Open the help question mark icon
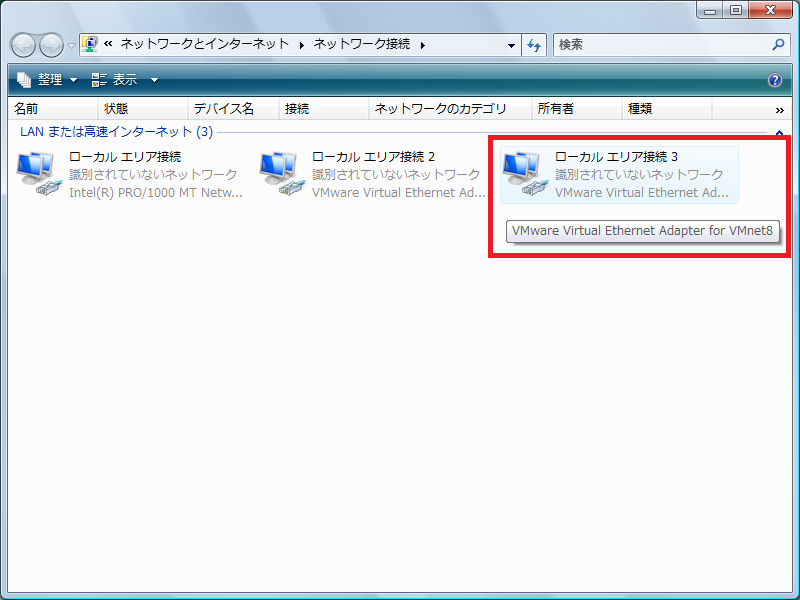 click(x=774, y=80)
